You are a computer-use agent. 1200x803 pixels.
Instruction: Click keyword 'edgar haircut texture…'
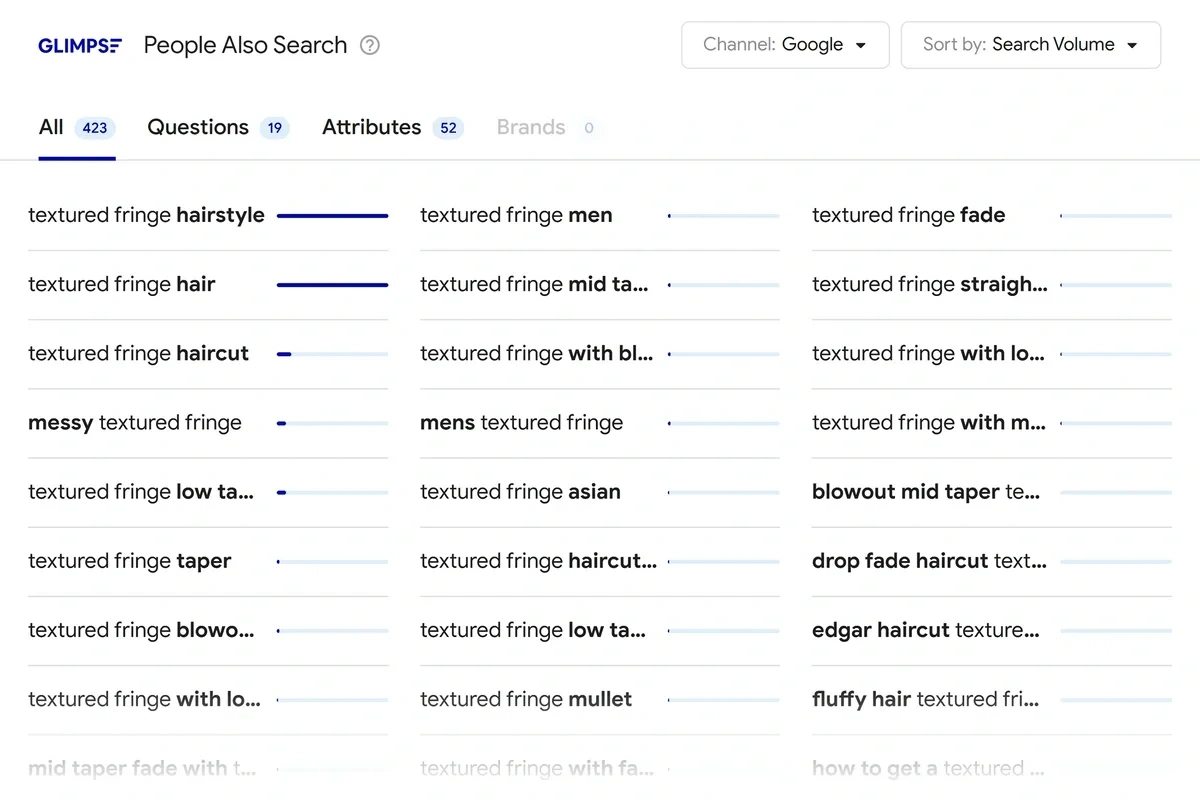click(926, 630)
